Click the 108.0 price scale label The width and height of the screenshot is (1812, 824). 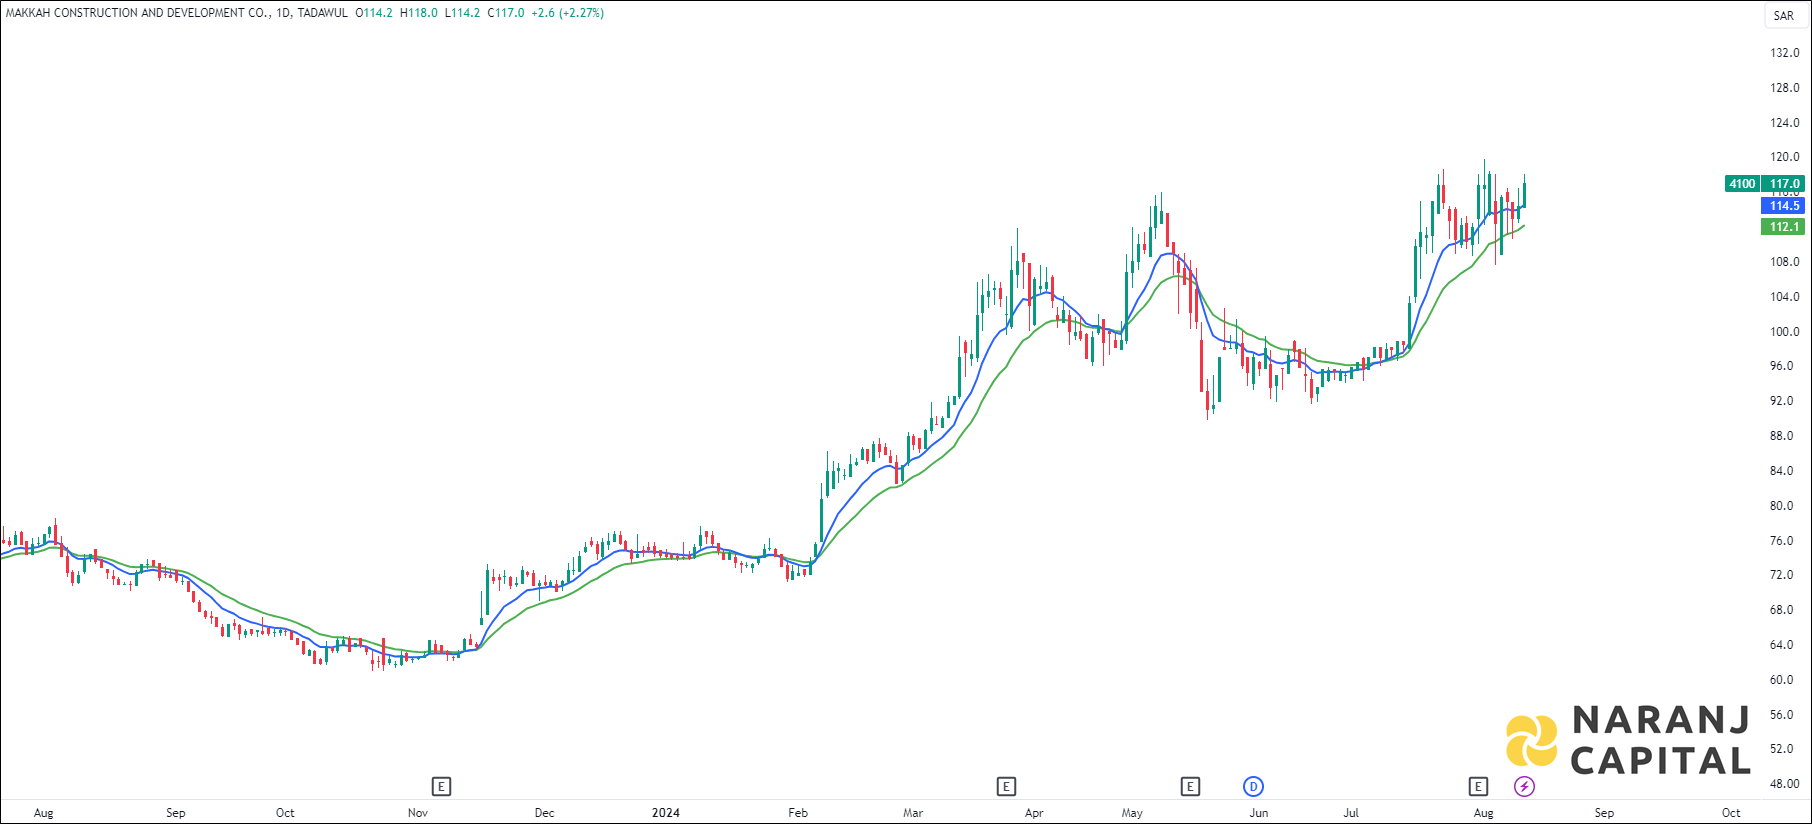point(1784,262)
